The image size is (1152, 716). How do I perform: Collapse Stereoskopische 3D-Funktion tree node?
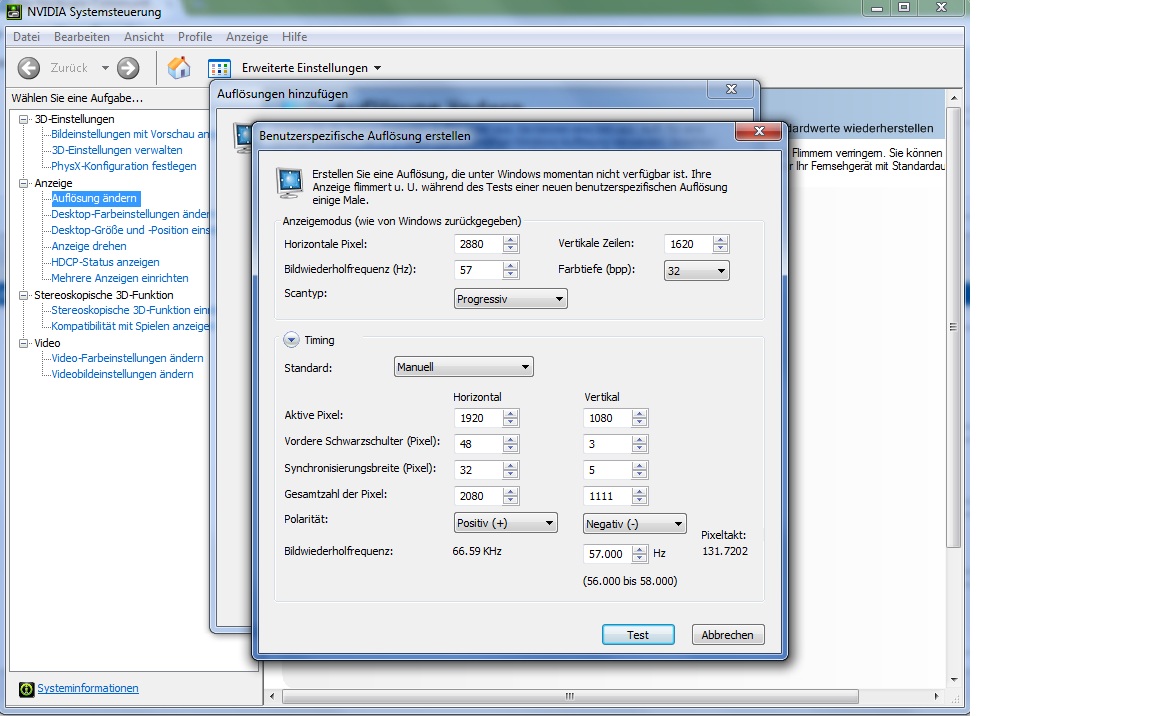coord(24,295)
